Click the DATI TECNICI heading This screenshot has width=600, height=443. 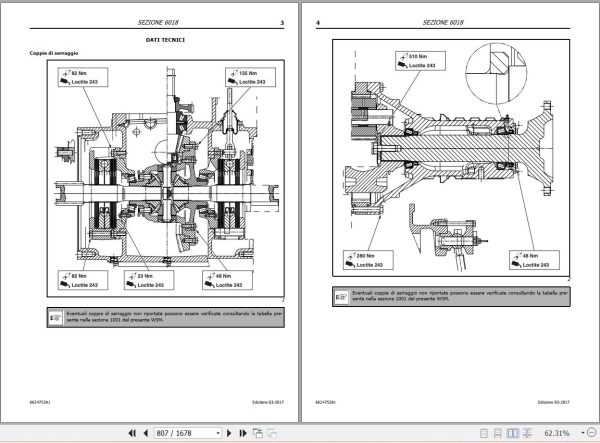coord(165,40)
